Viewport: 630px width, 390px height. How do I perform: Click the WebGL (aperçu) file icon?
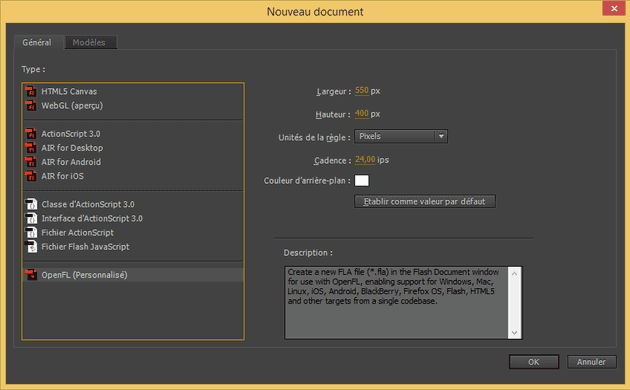(31, 106)
